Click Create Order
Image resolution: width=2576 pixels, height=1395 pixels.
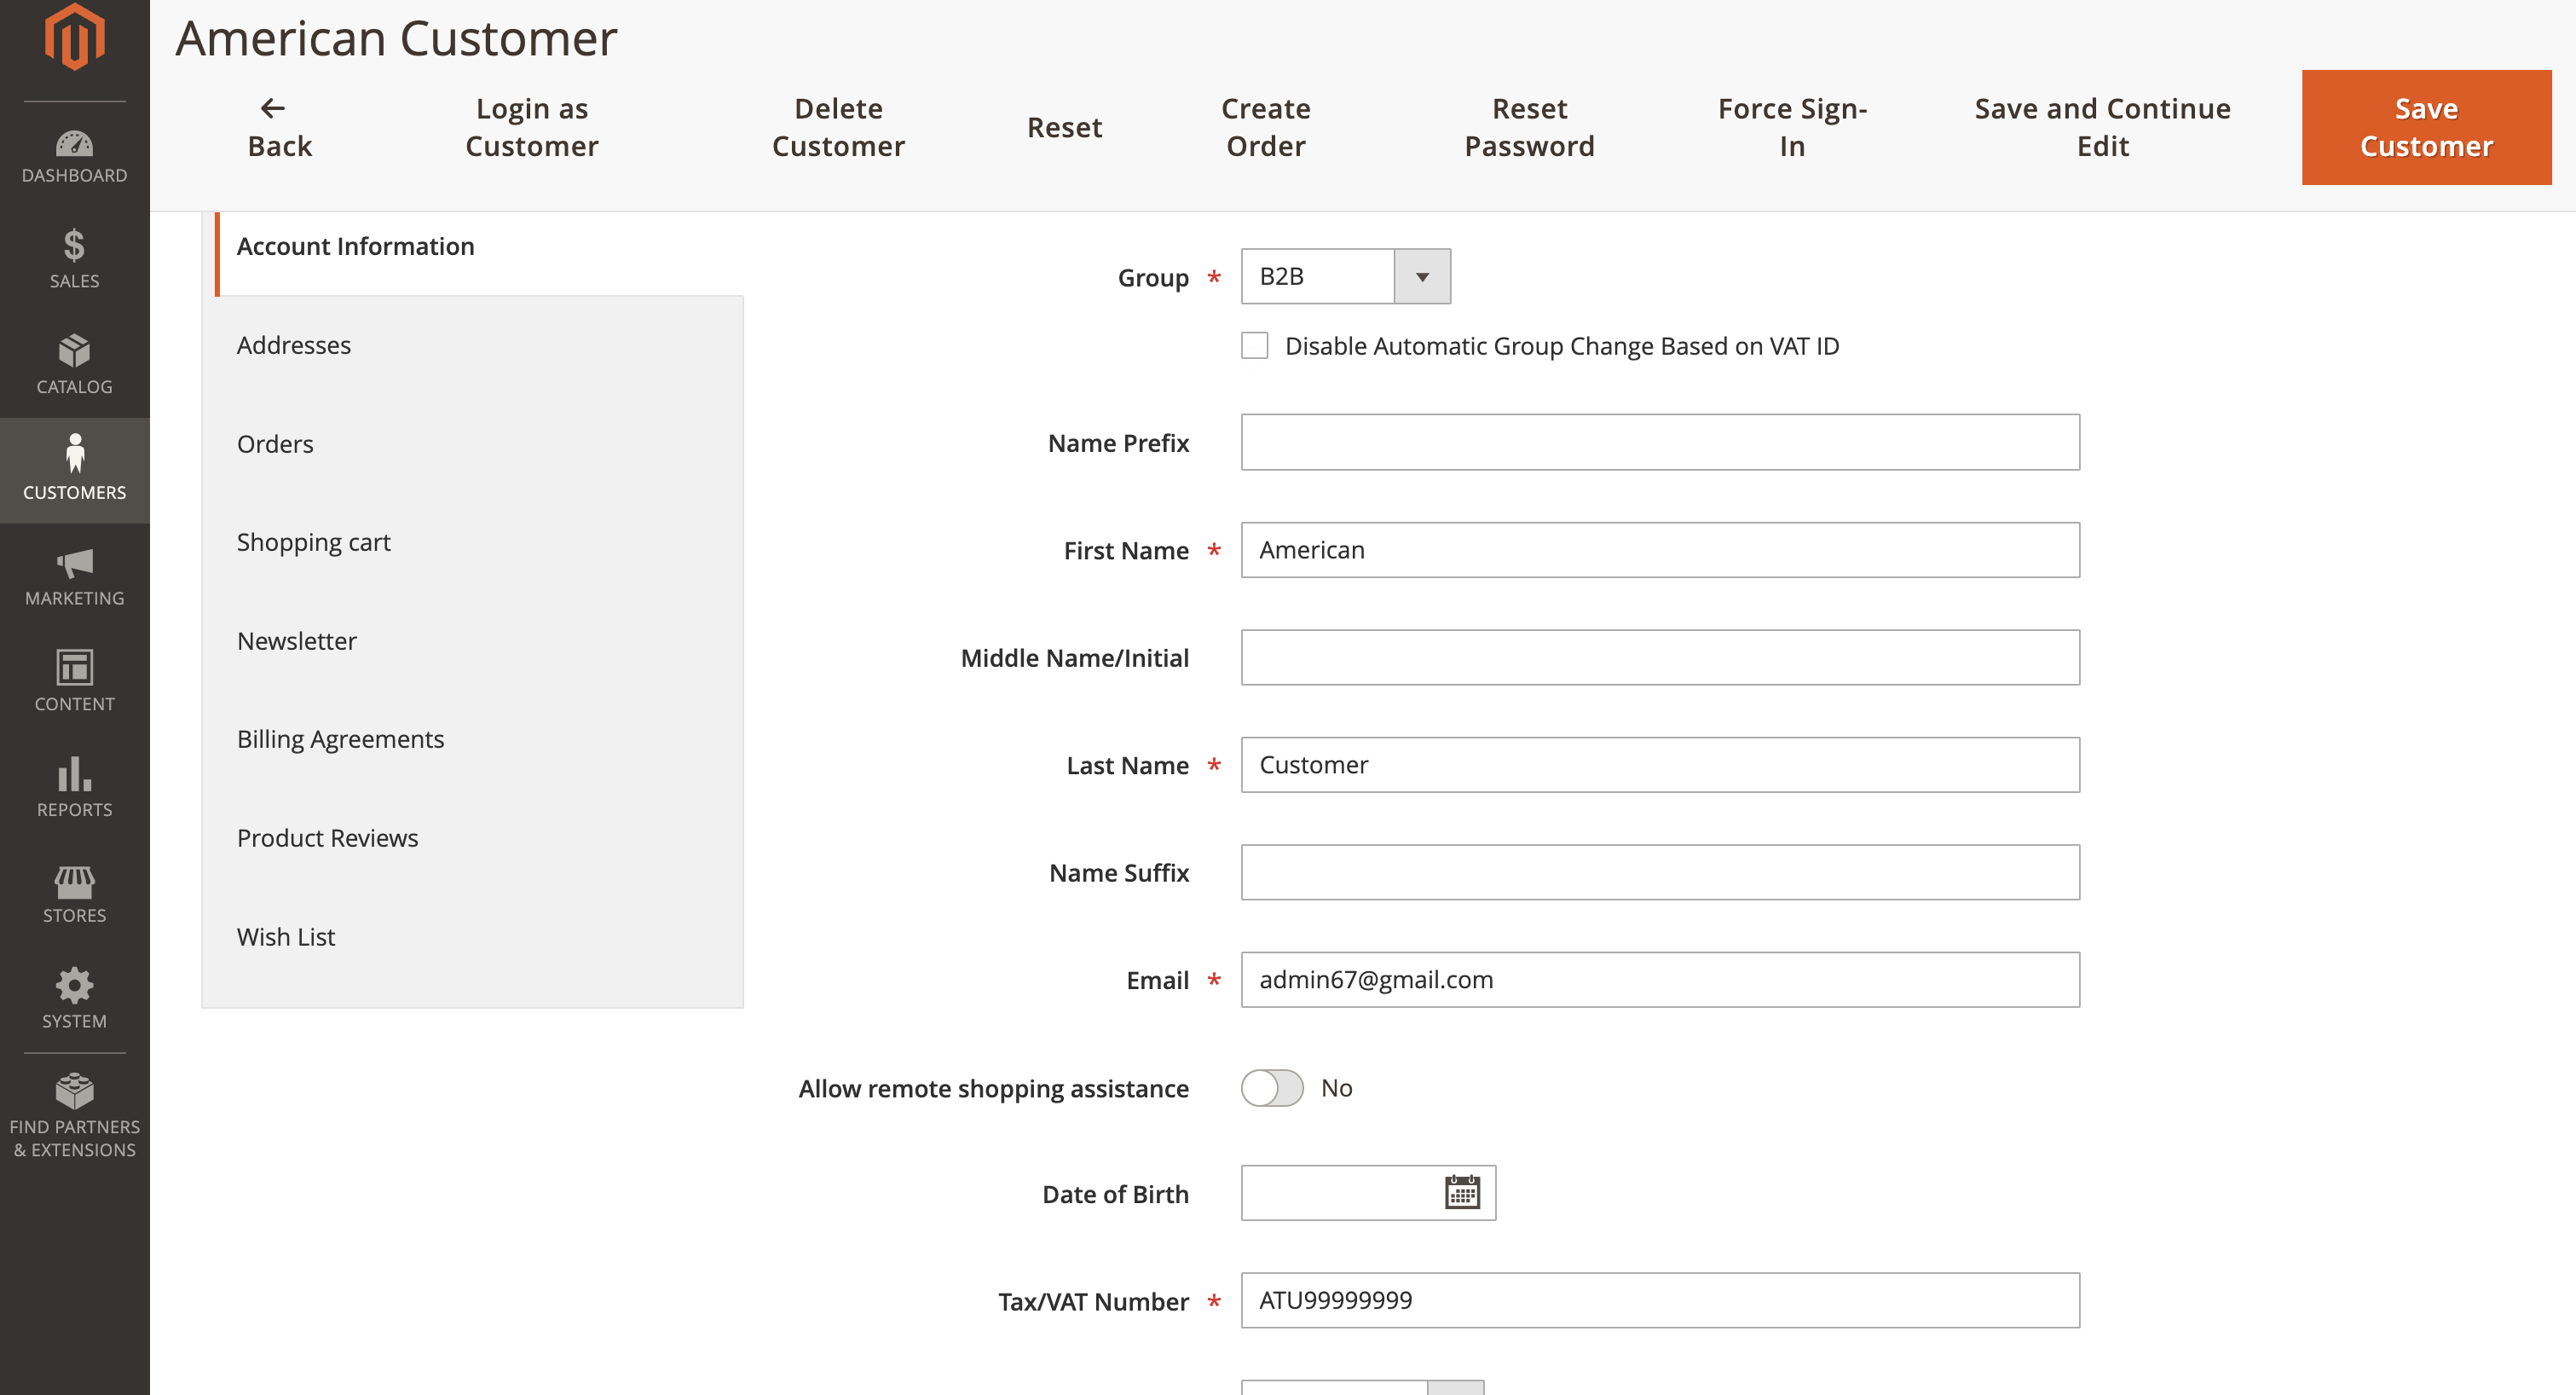click(x=1264, y=127)
